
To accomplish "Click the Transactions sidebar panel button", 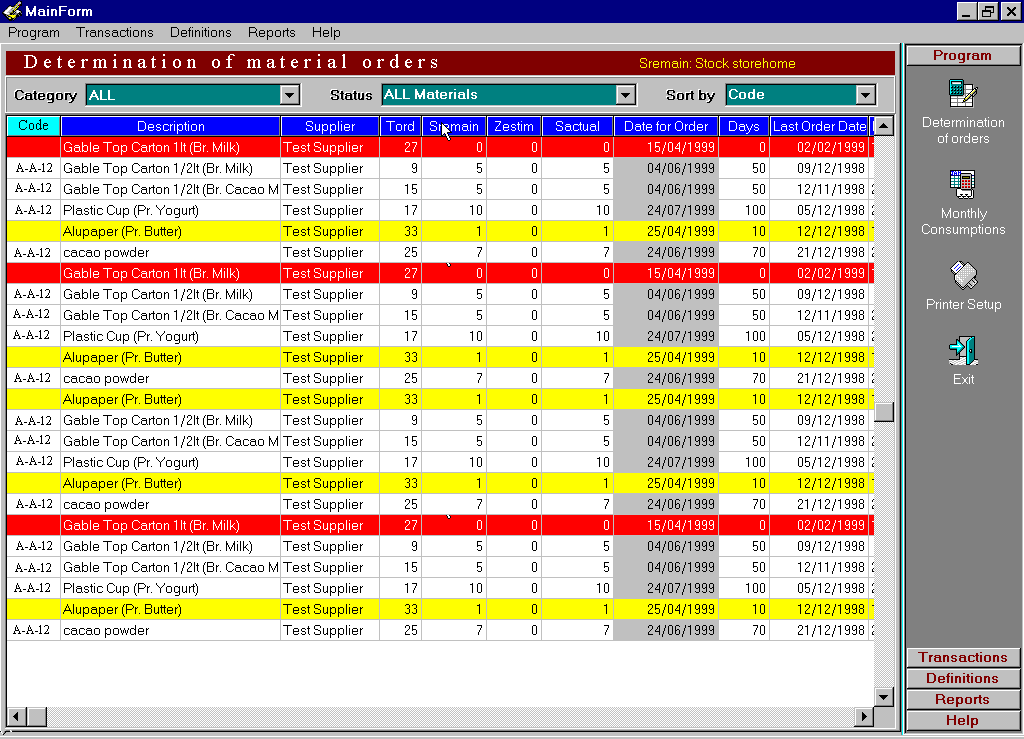I will [x=962, y=657].
